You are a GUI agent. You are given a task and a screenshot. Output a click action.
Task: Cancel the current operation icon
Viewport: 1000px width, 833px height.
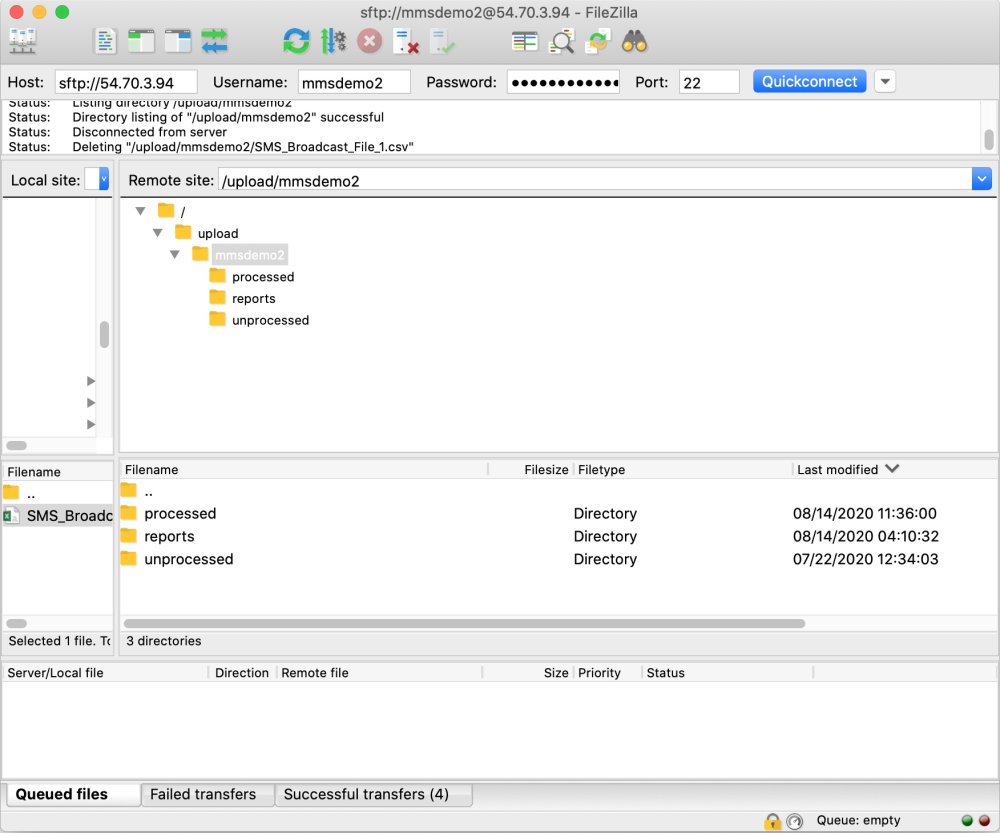[369, 42]
